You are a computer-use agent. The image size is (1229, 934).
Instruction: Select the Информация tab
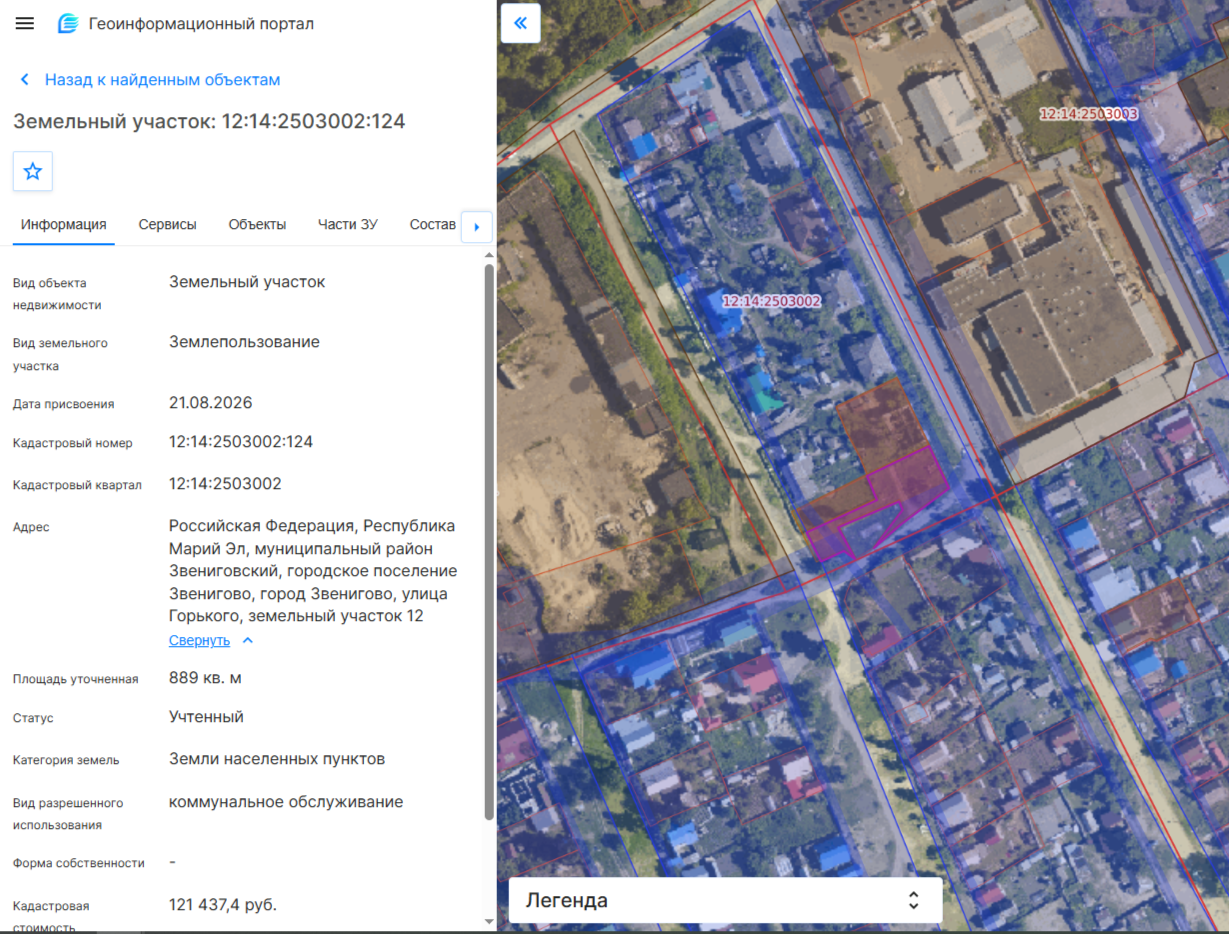pos(64,224)
